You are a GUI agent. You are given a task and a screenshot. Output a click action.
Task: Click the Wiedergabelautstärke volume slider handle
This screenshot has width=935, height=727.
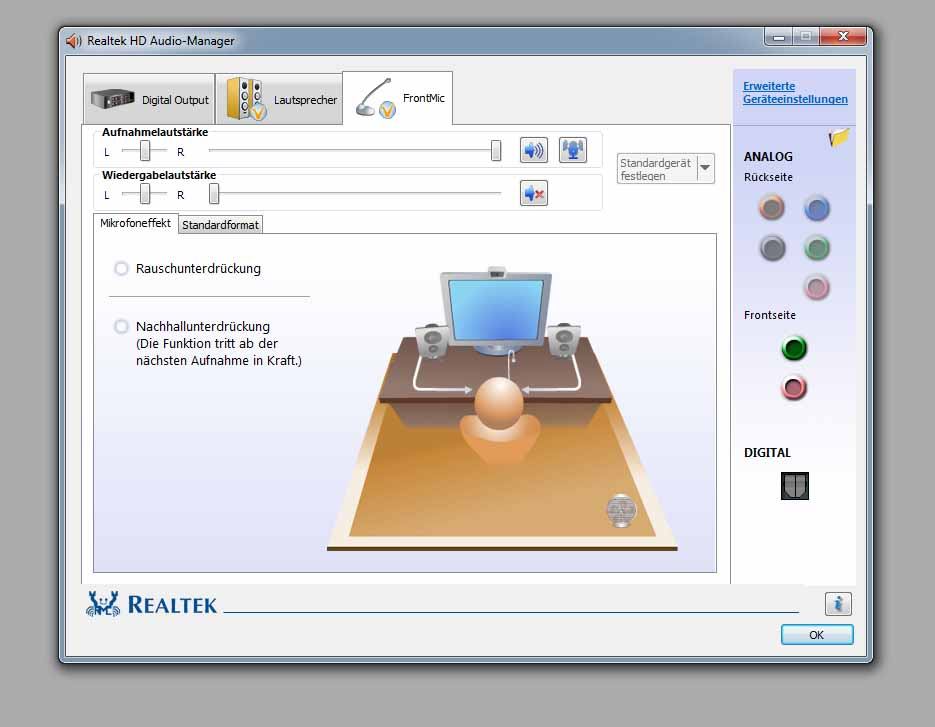point(214,194)
